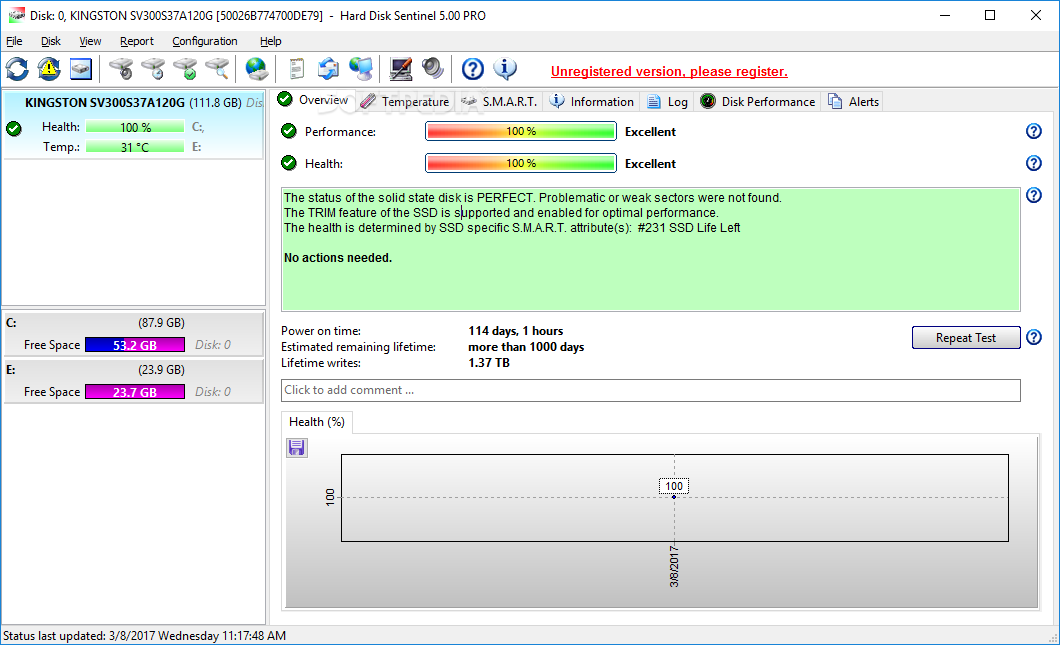Image resolution: width=1060 pixels, height=645 pixels.
Task: Switch to the Disk Performance tab
Action: click(758, 101)
